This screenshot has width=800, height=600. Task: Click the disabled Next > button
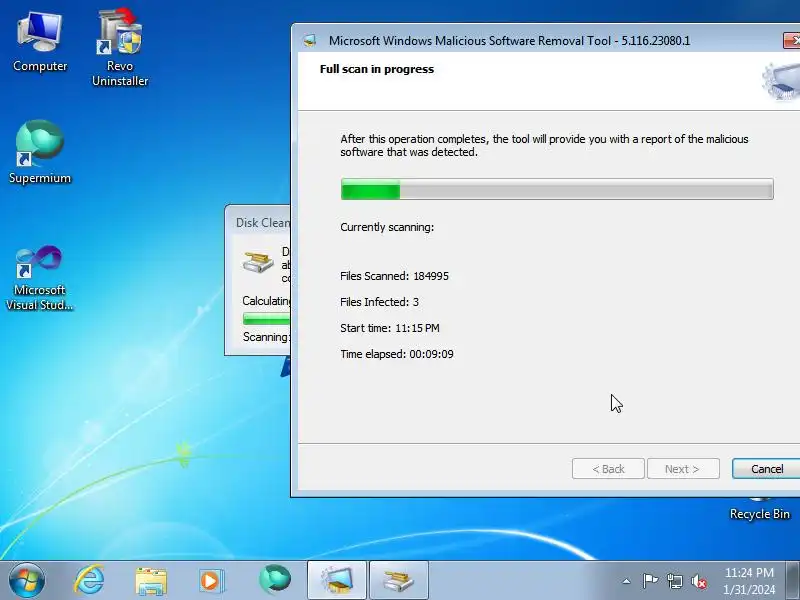coord(683,468)
